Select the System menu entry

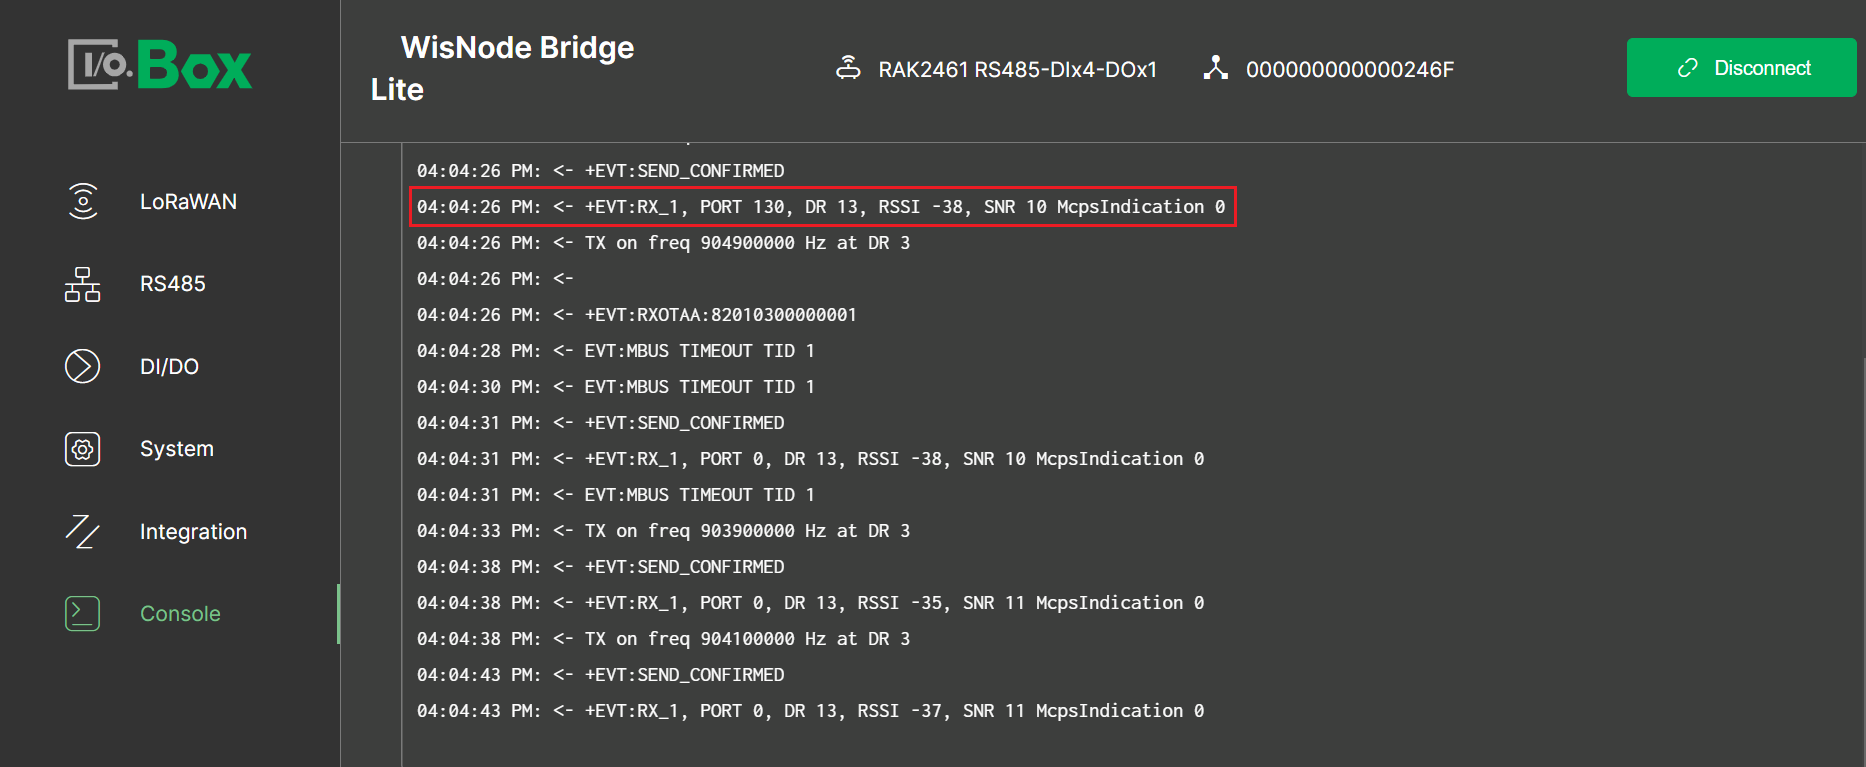177,449
